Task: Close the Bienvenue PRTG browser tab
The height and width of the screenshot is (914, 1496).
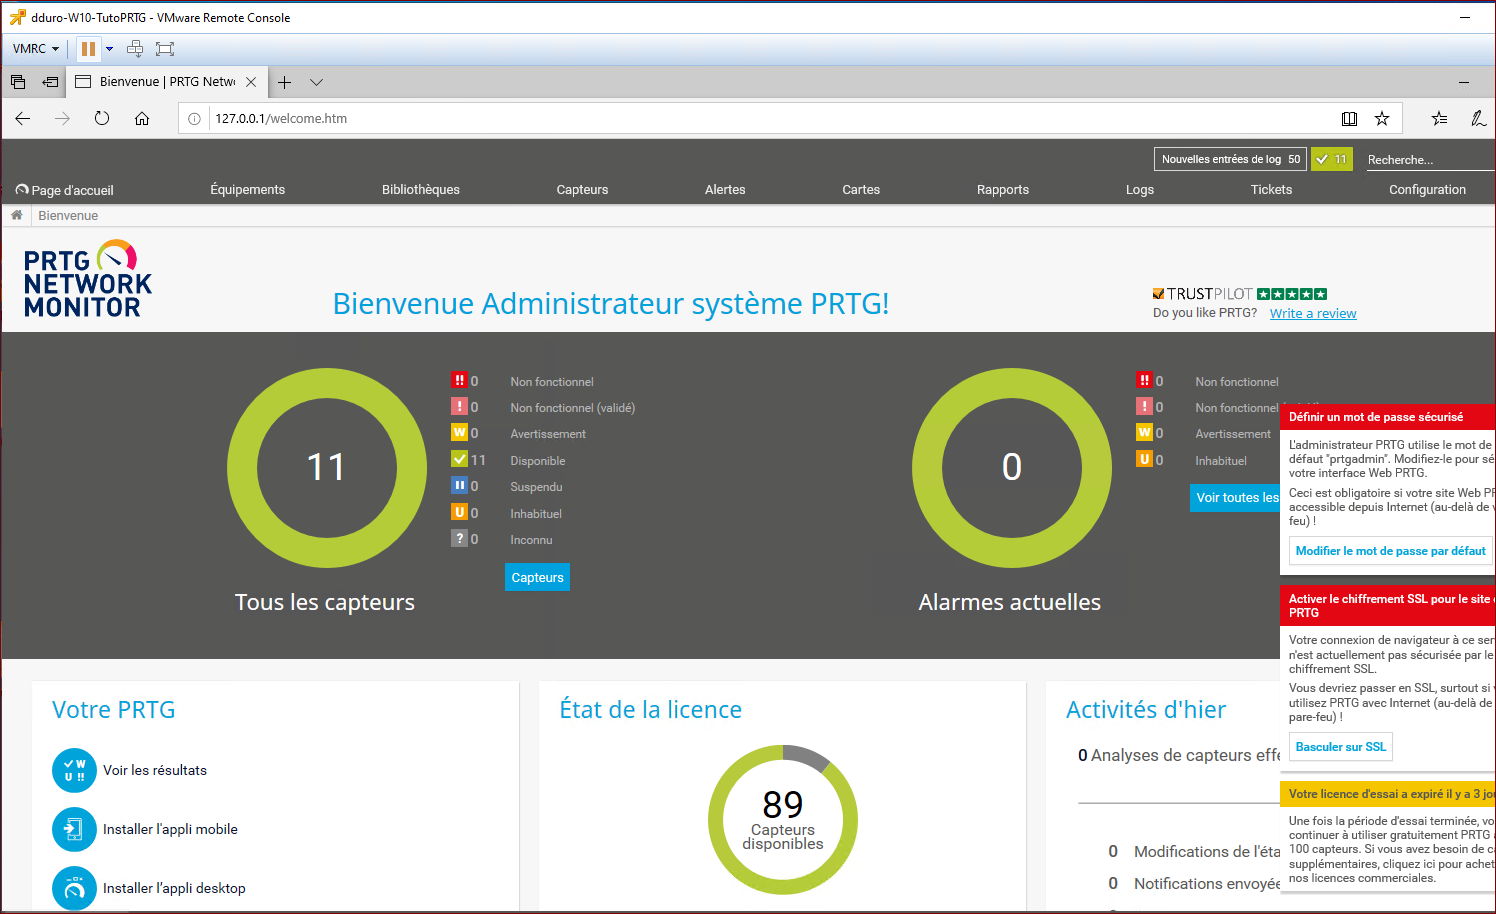Action: click(251, 82)
